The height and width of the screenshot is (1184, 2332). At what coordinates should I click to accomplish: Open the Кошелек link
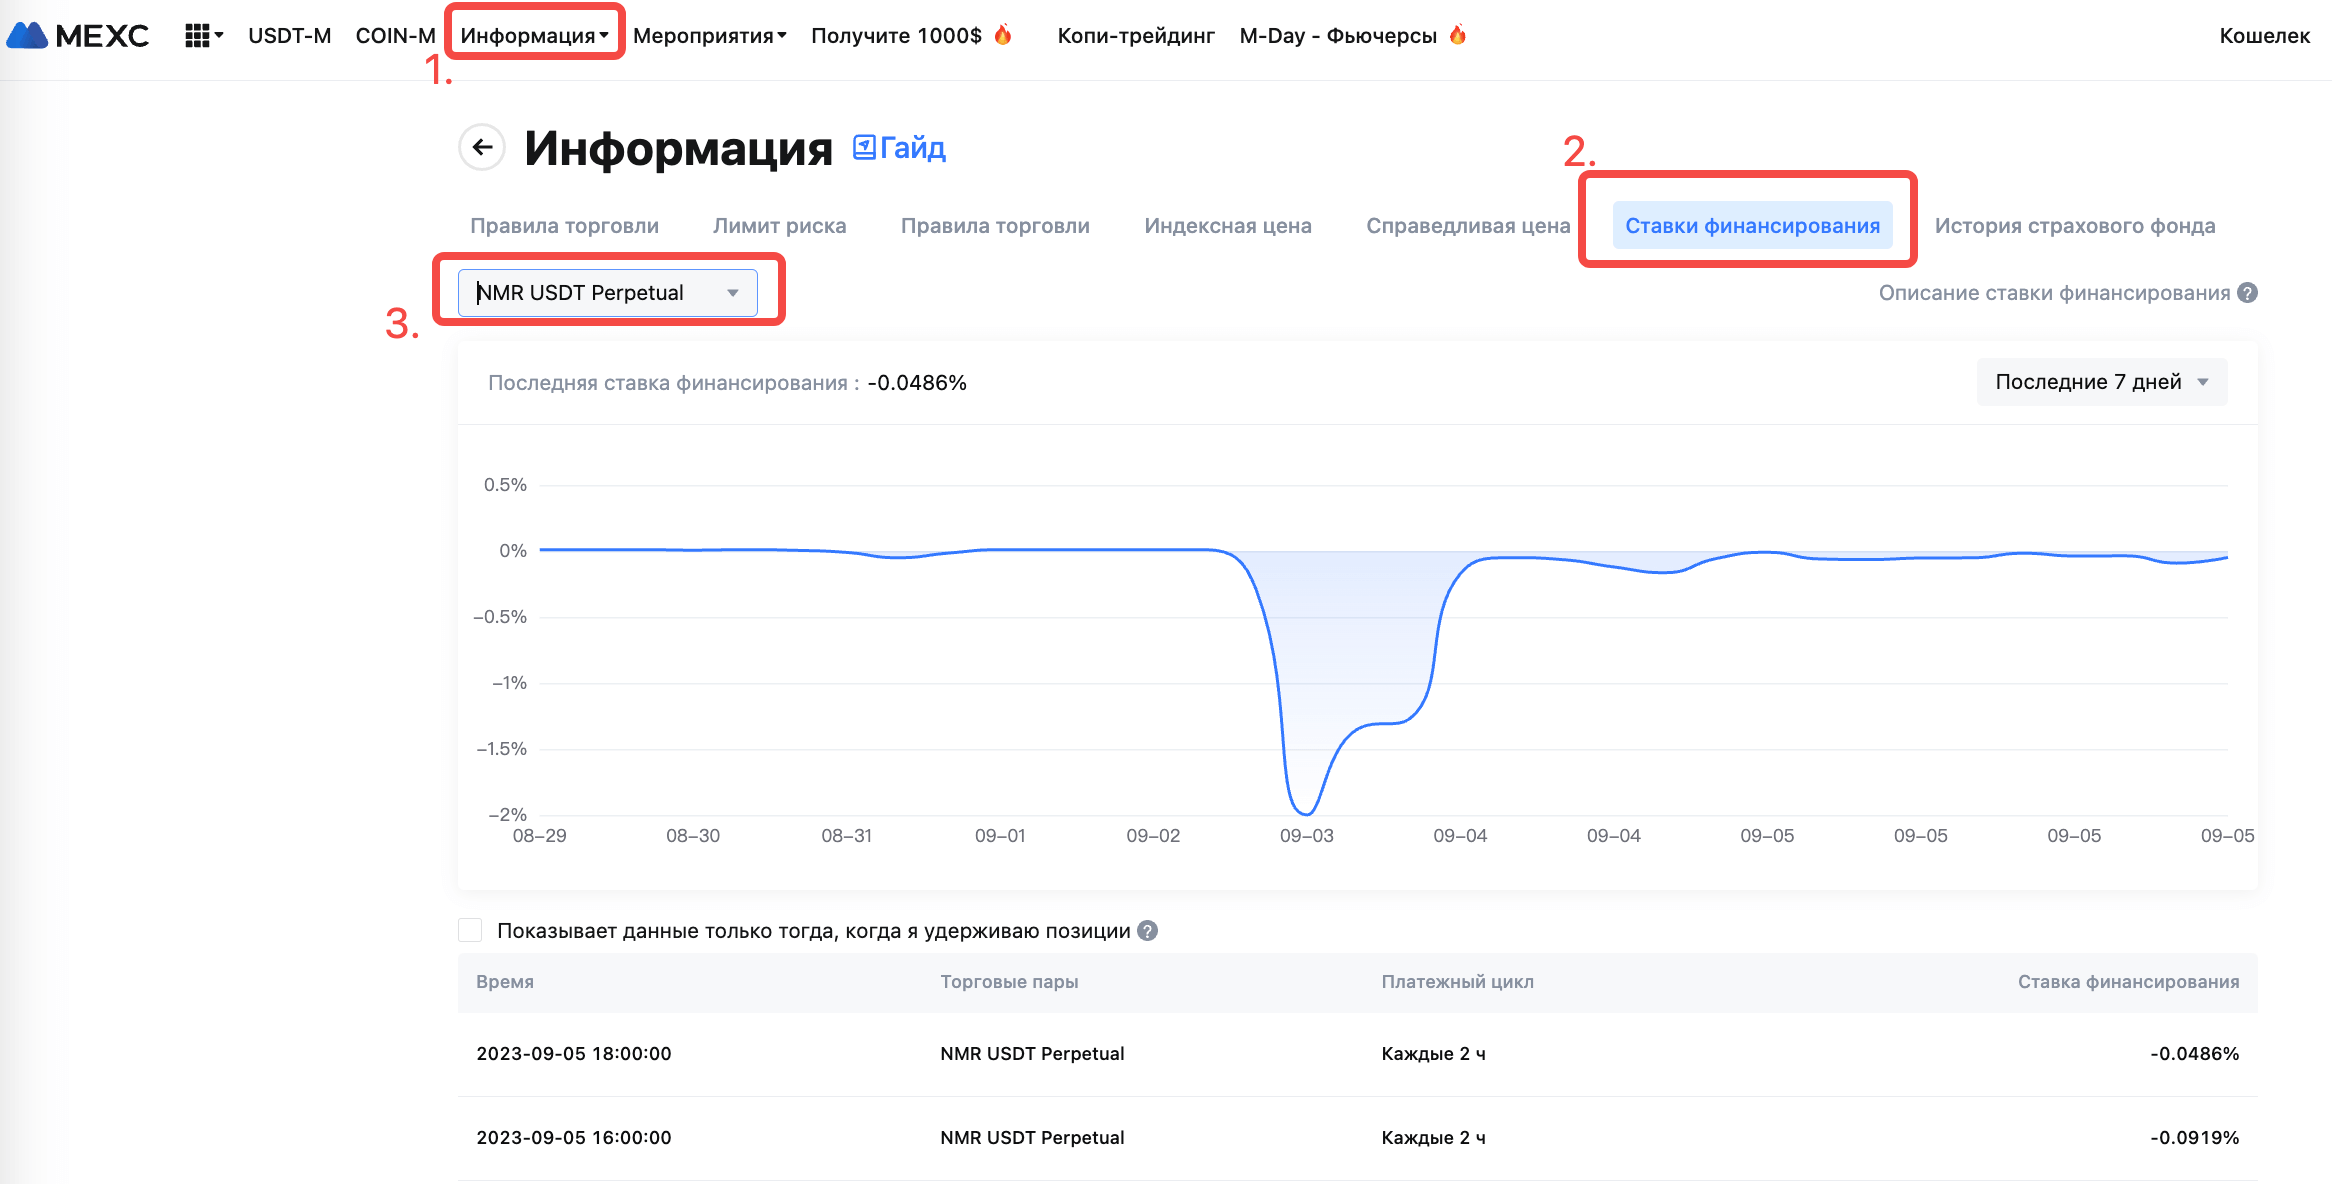2264,36
